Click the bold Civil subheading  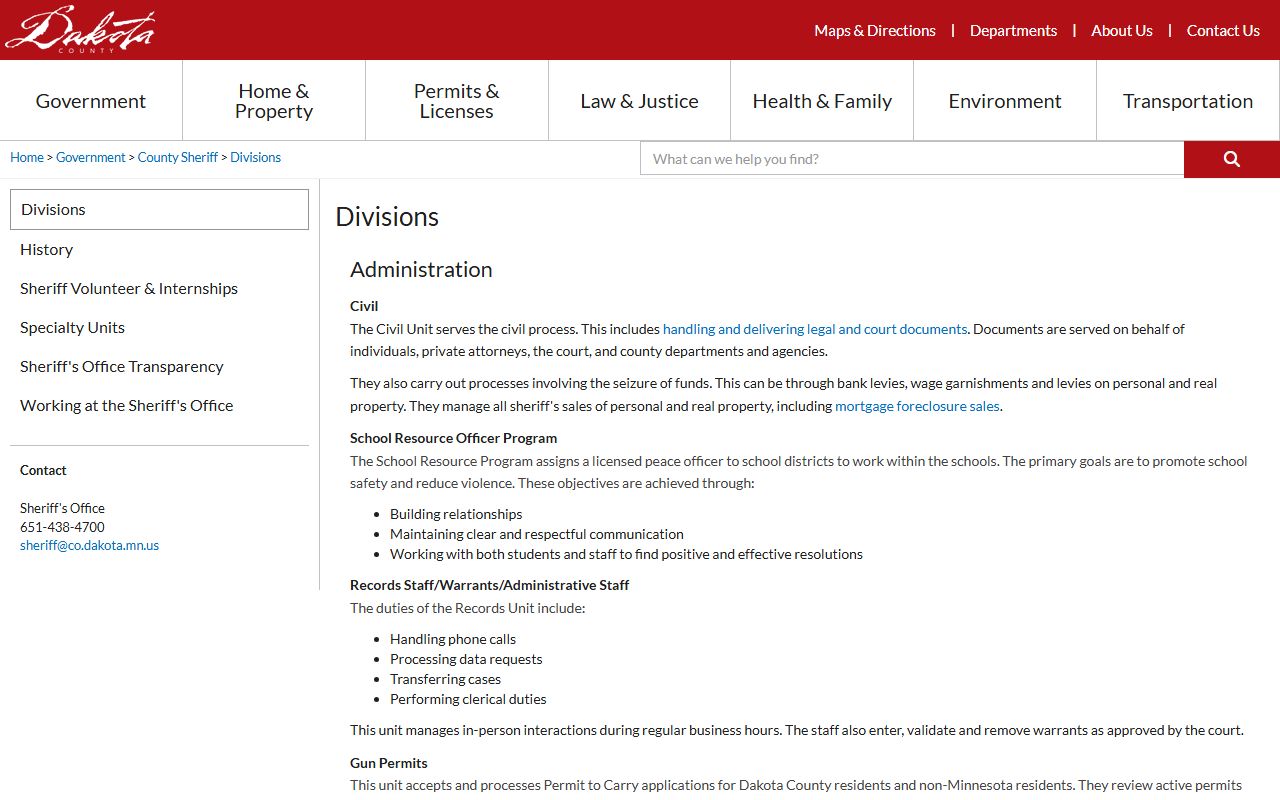click(x=364, y=306)
